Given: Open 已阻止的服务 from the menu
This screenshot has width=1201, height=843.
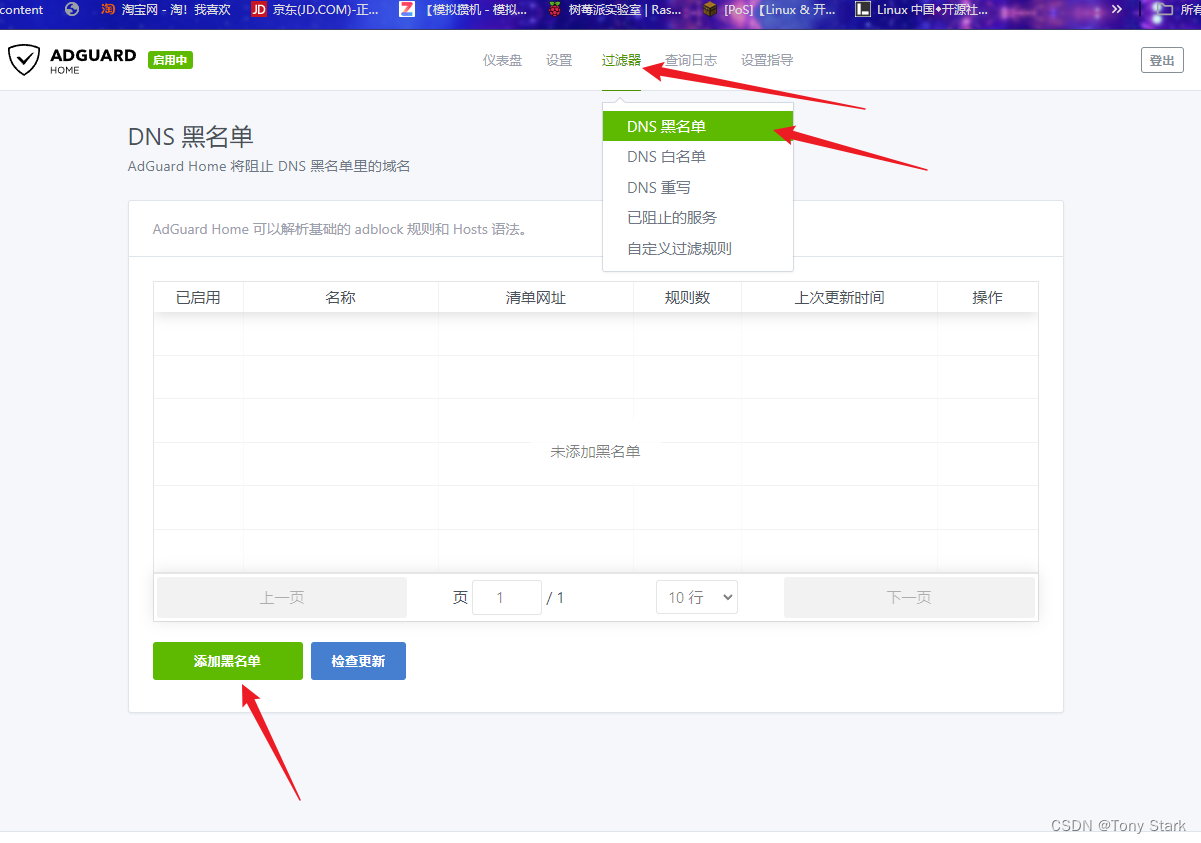Looking at the screenshot, I should pos(698,217).
